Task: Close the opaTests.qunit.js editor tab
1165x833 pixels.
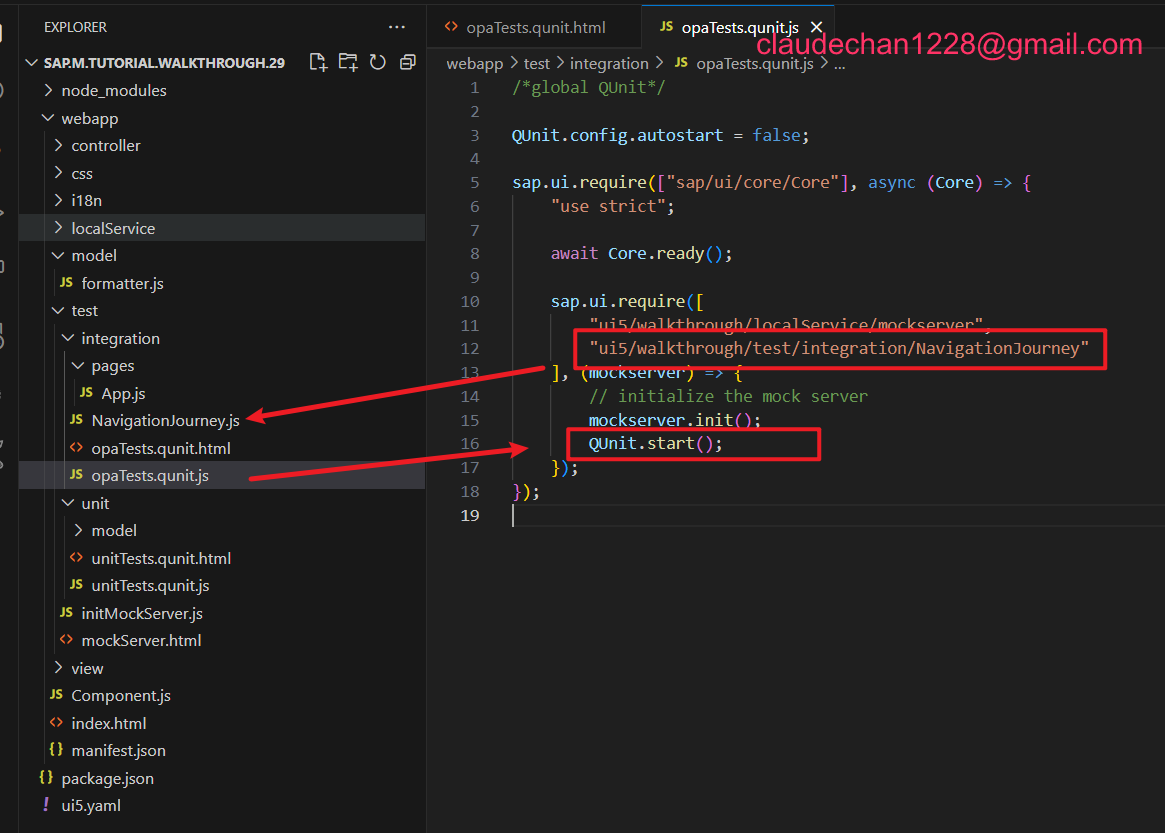Action: coord(817,28)
